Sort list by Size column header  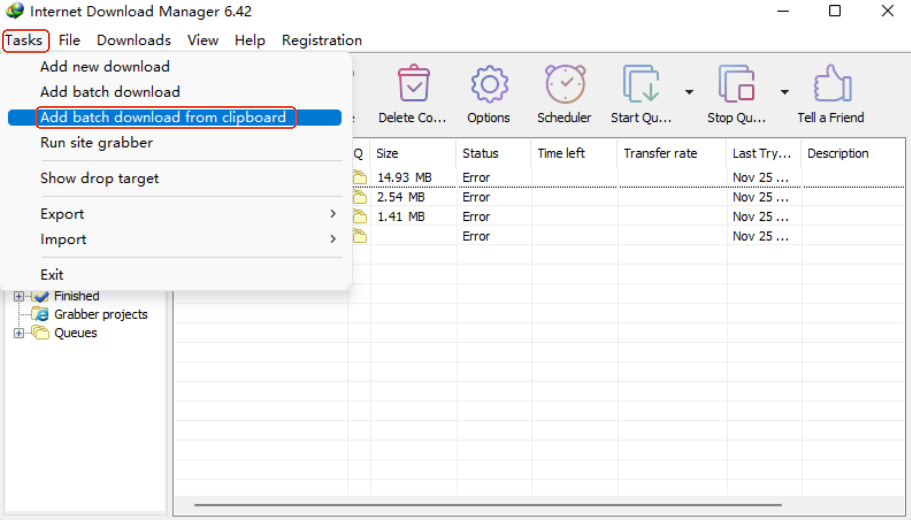click(410, 153)
